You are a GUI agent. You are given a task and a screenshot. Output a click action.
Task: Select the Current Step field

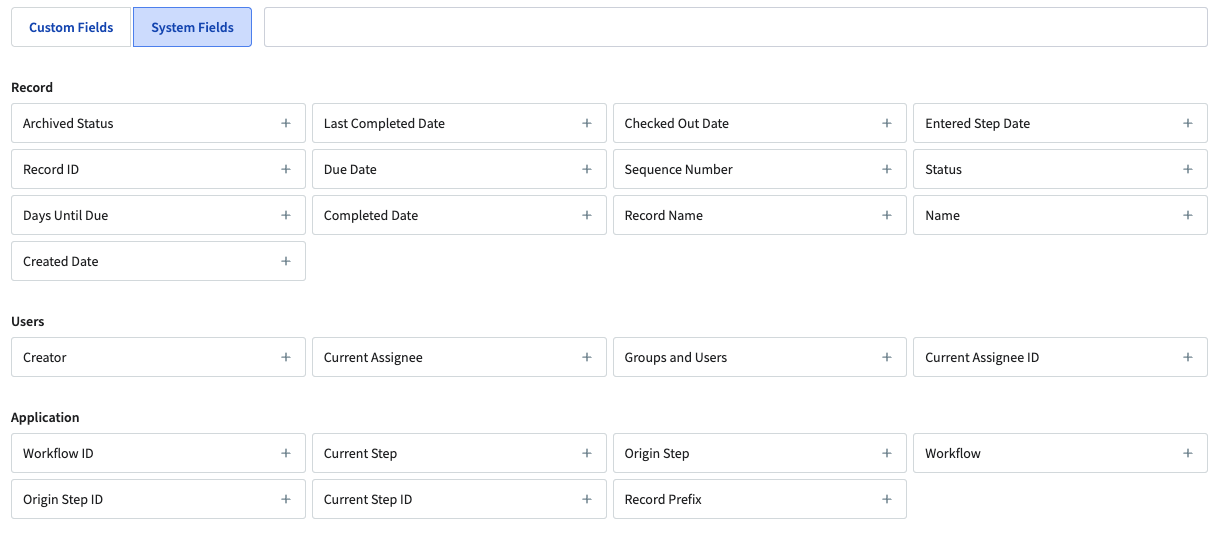(x=440, y=454)
